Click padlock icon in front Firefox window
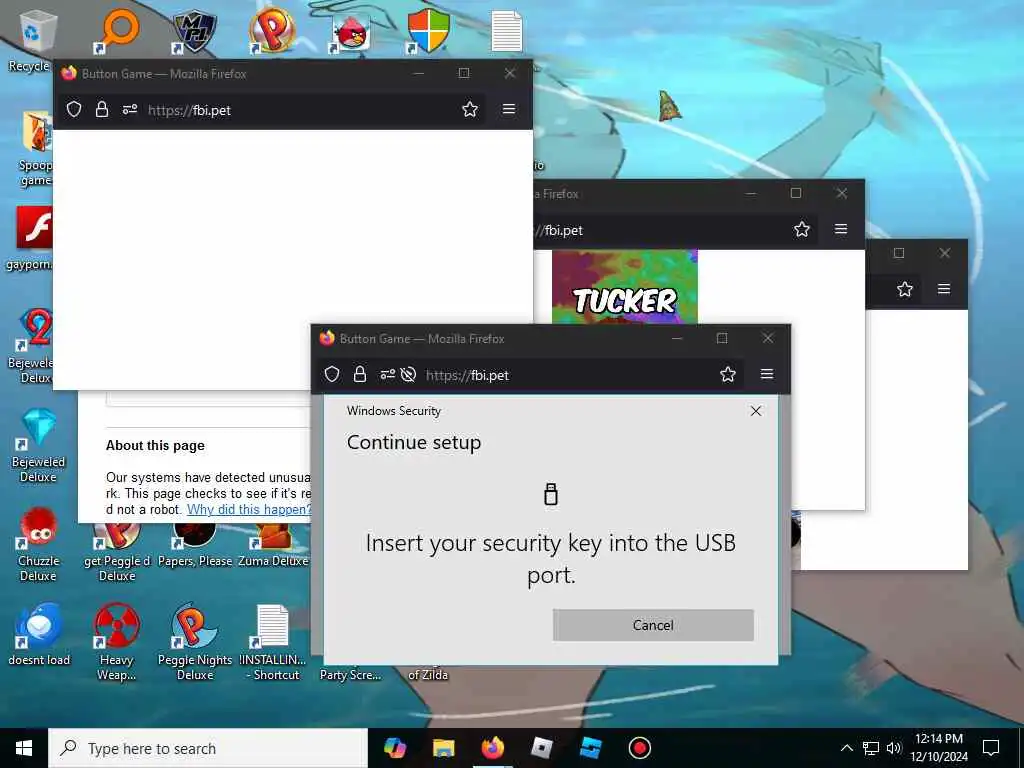This screenshot has height=768, width=1024. (x=359, y=374)
